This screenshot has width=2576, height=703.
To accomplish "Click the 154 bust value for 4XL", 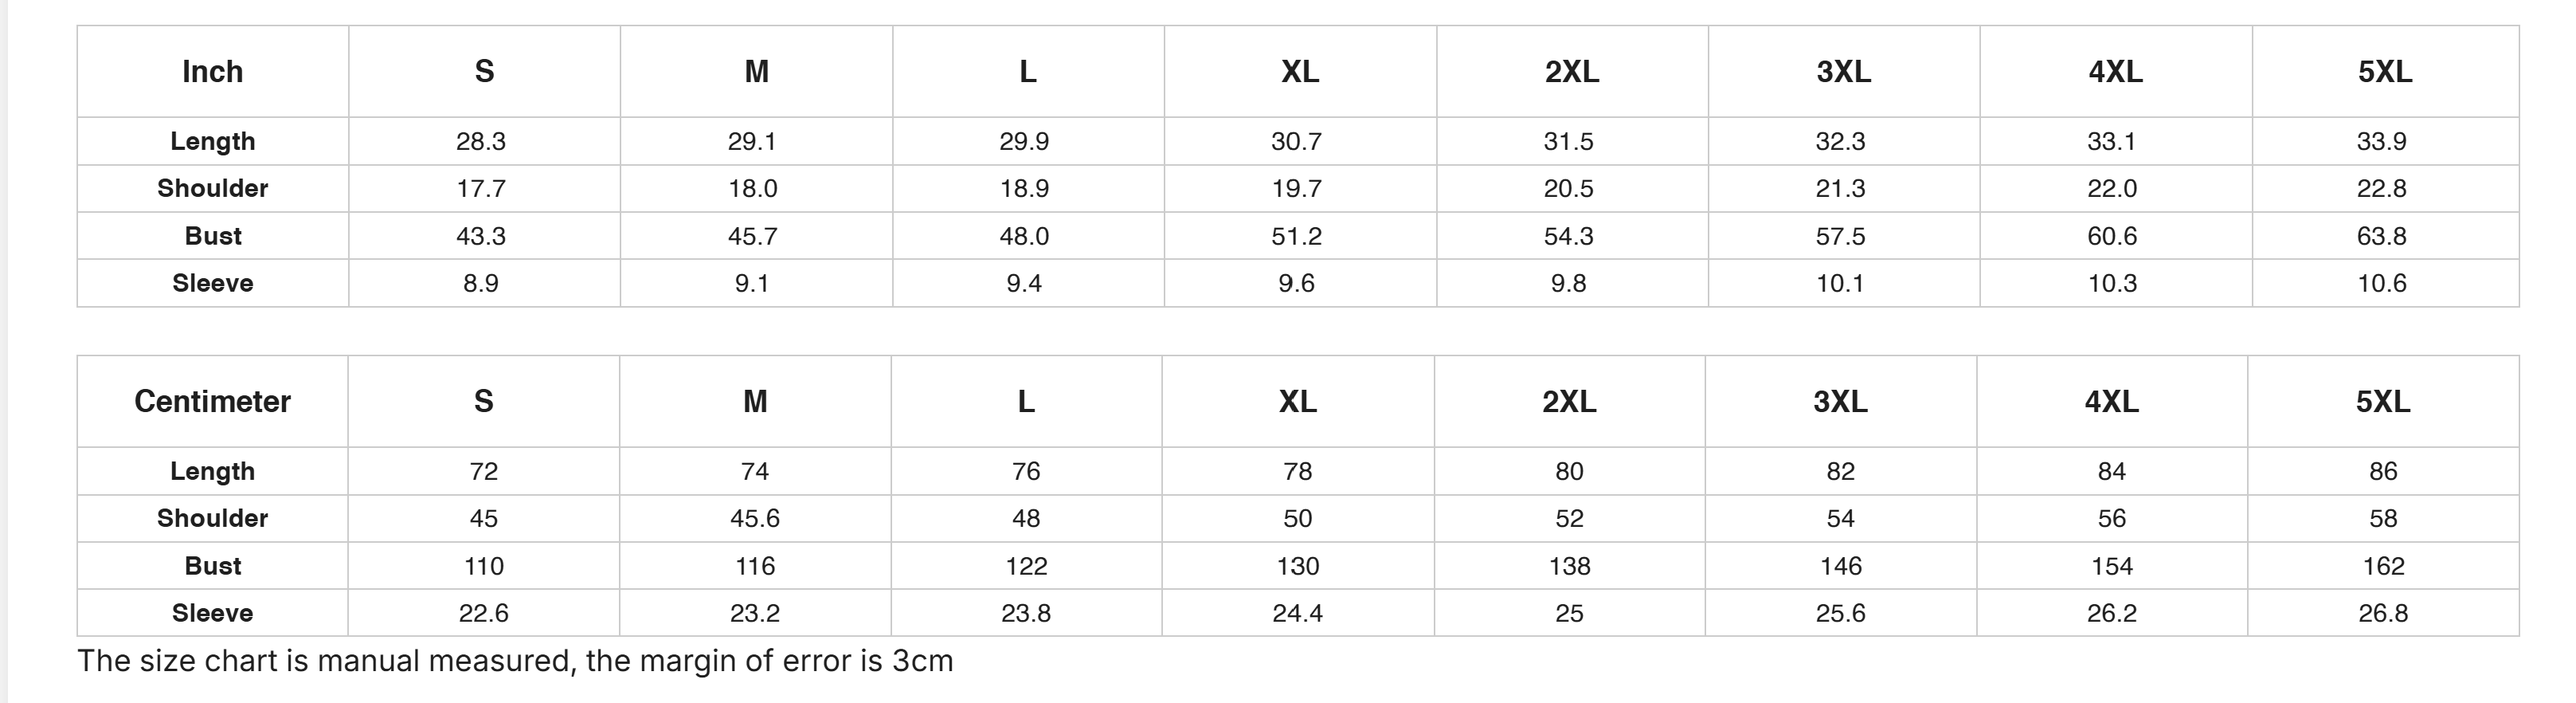I will tap(2112, 567).
